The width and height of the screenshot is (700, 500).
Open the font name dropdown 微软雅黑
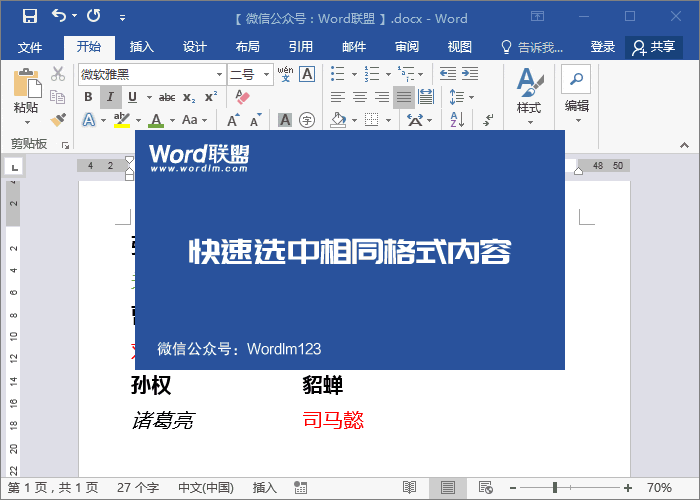(219, 74)
